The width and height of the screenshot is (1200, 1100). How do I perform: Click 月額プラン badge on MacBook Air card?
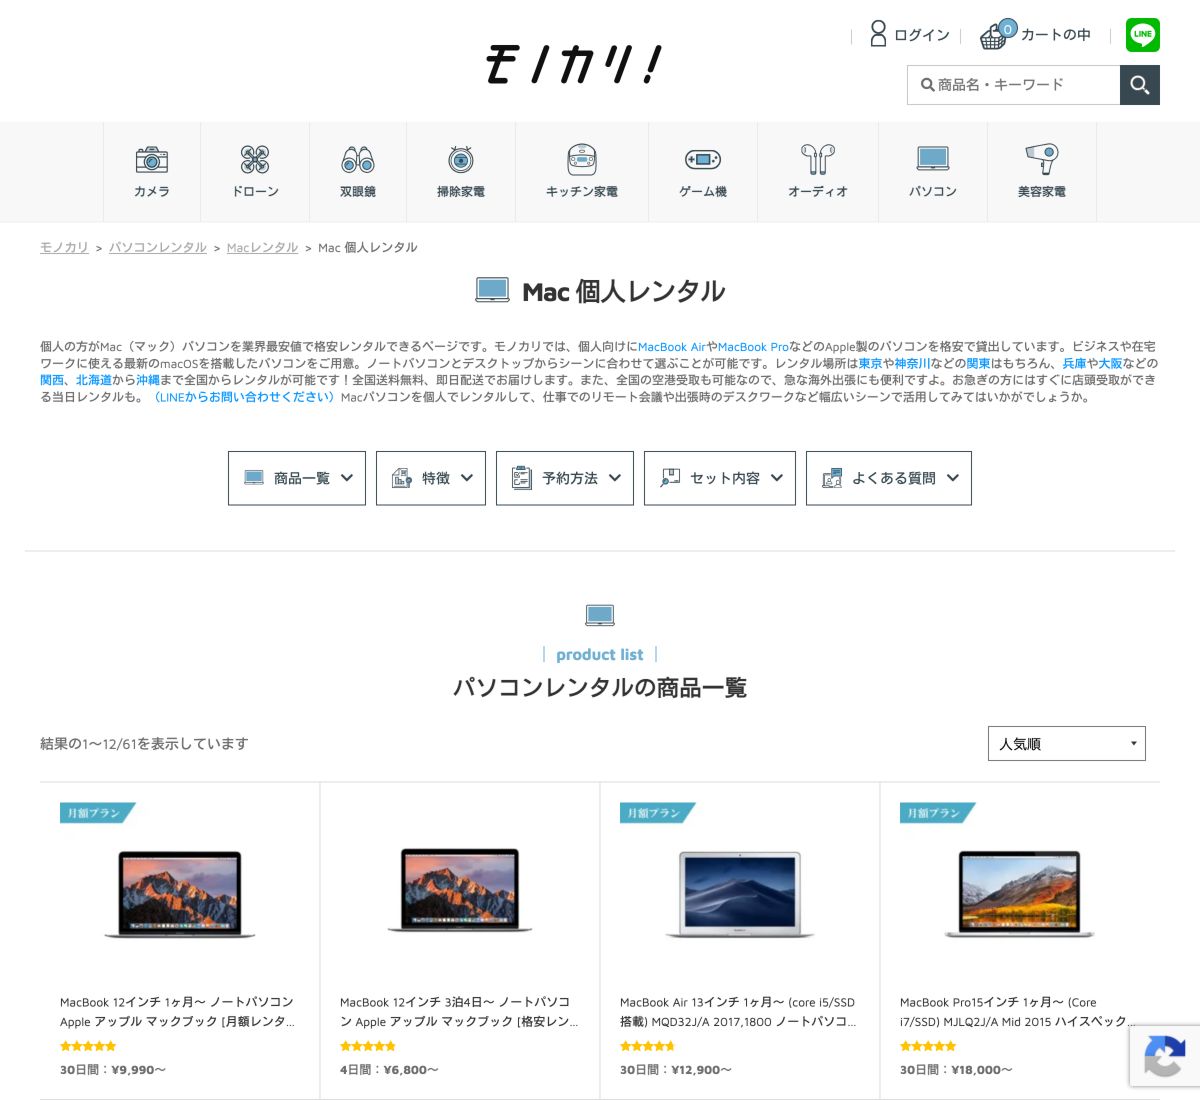[656, 813]
